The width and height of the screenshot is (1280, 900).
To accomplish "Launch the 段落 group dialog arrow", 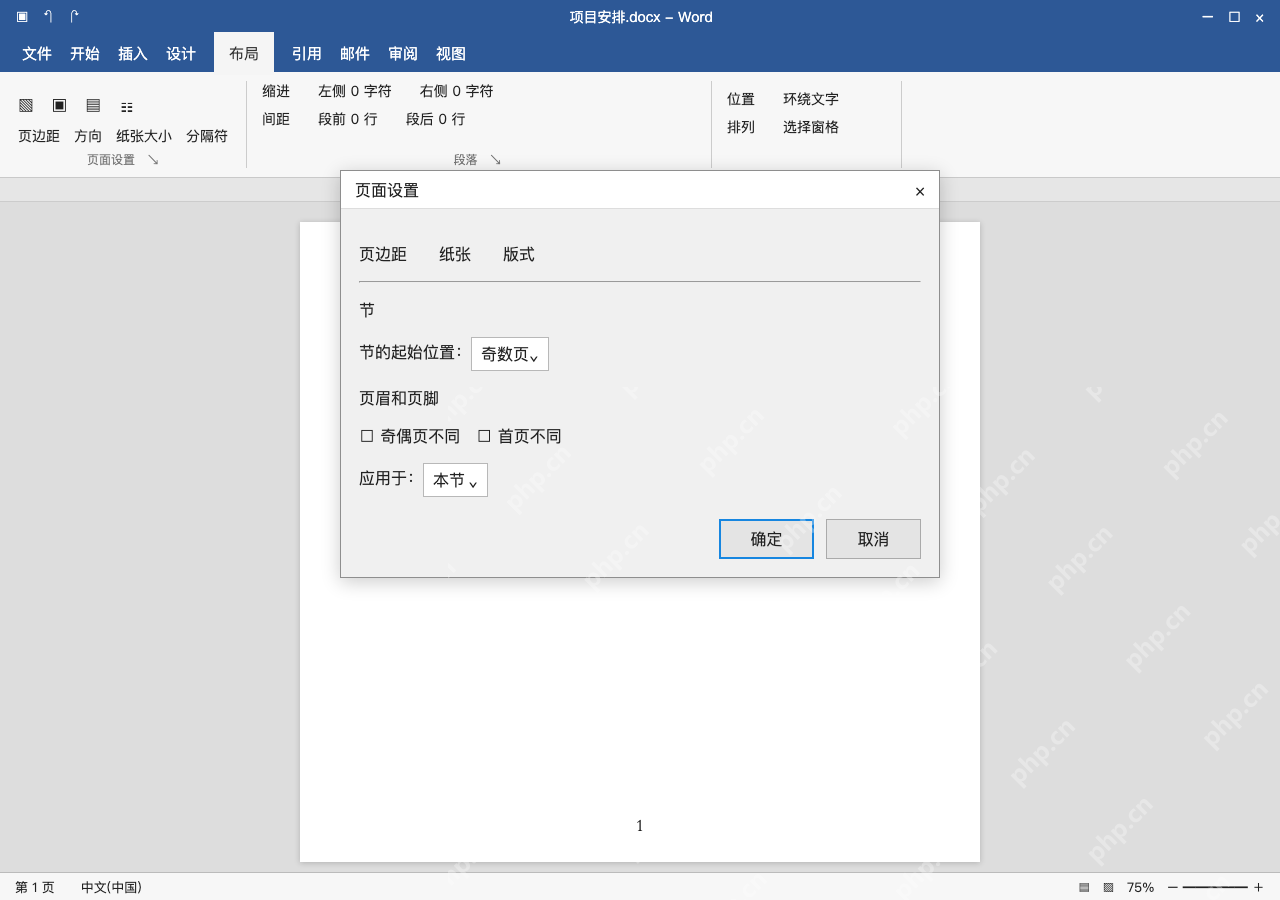I will click(495, 159).
